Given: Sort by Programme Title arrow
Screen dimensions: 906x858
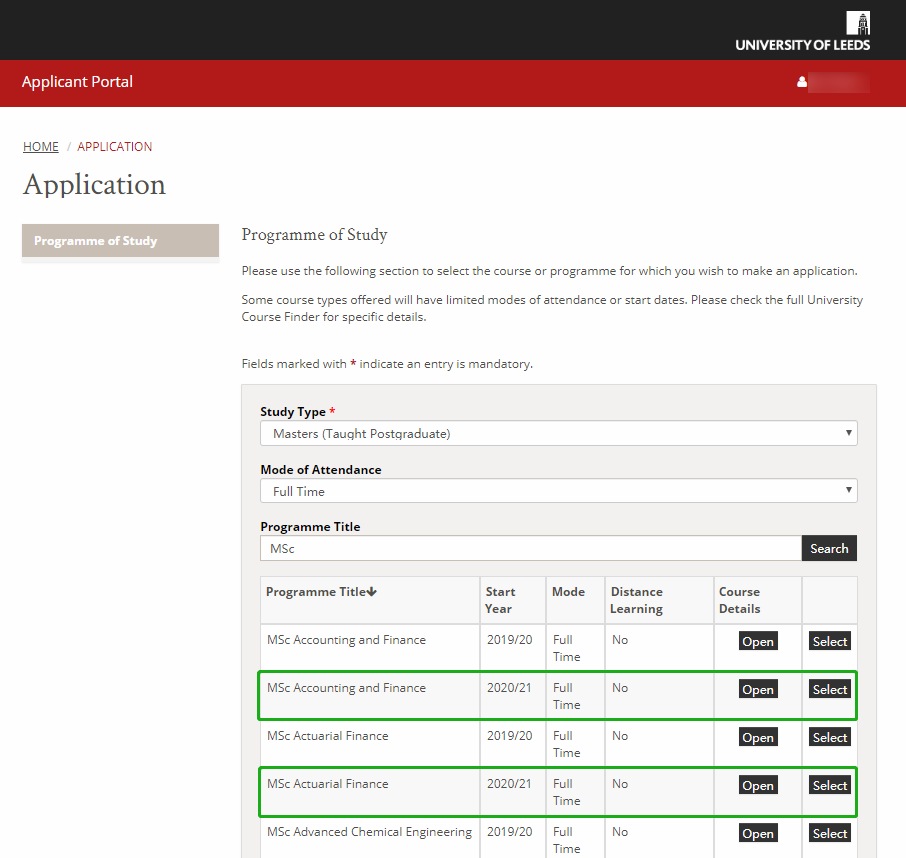Looking at the screenshot, I should pos(372,592).
